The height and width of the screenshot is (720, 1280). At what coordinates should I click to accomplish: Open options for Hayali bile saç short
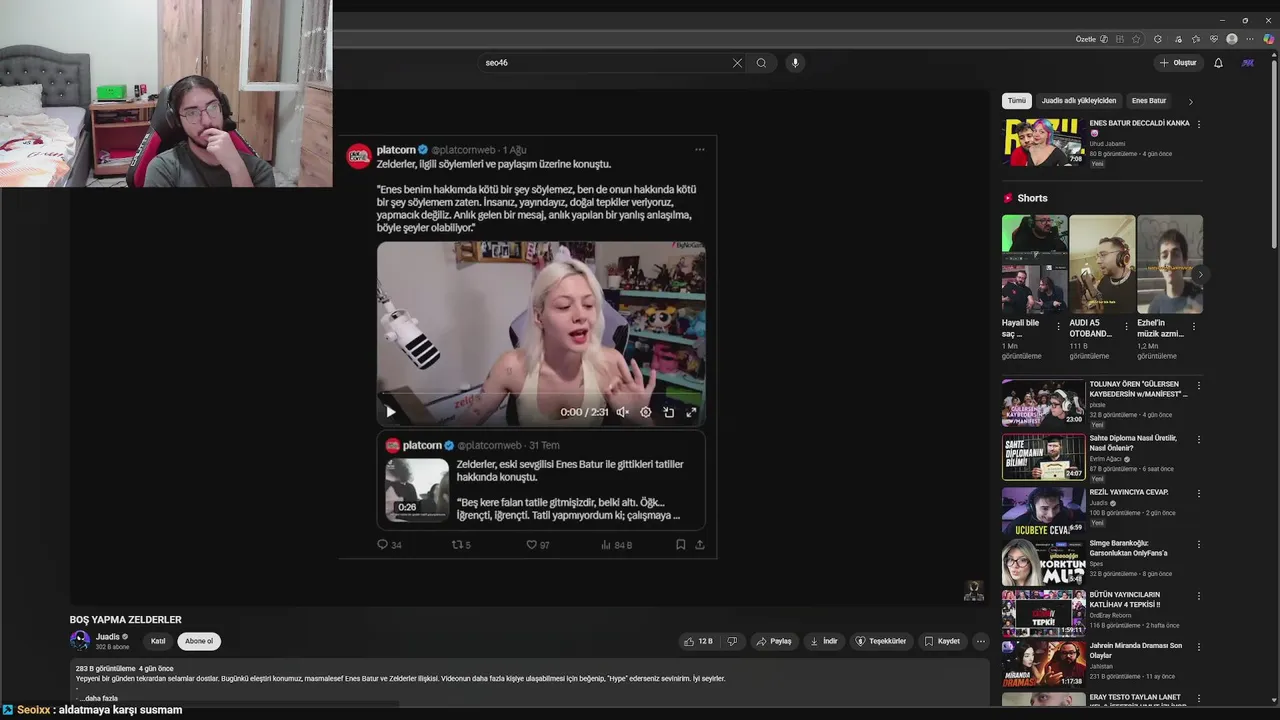[1059, 326]
